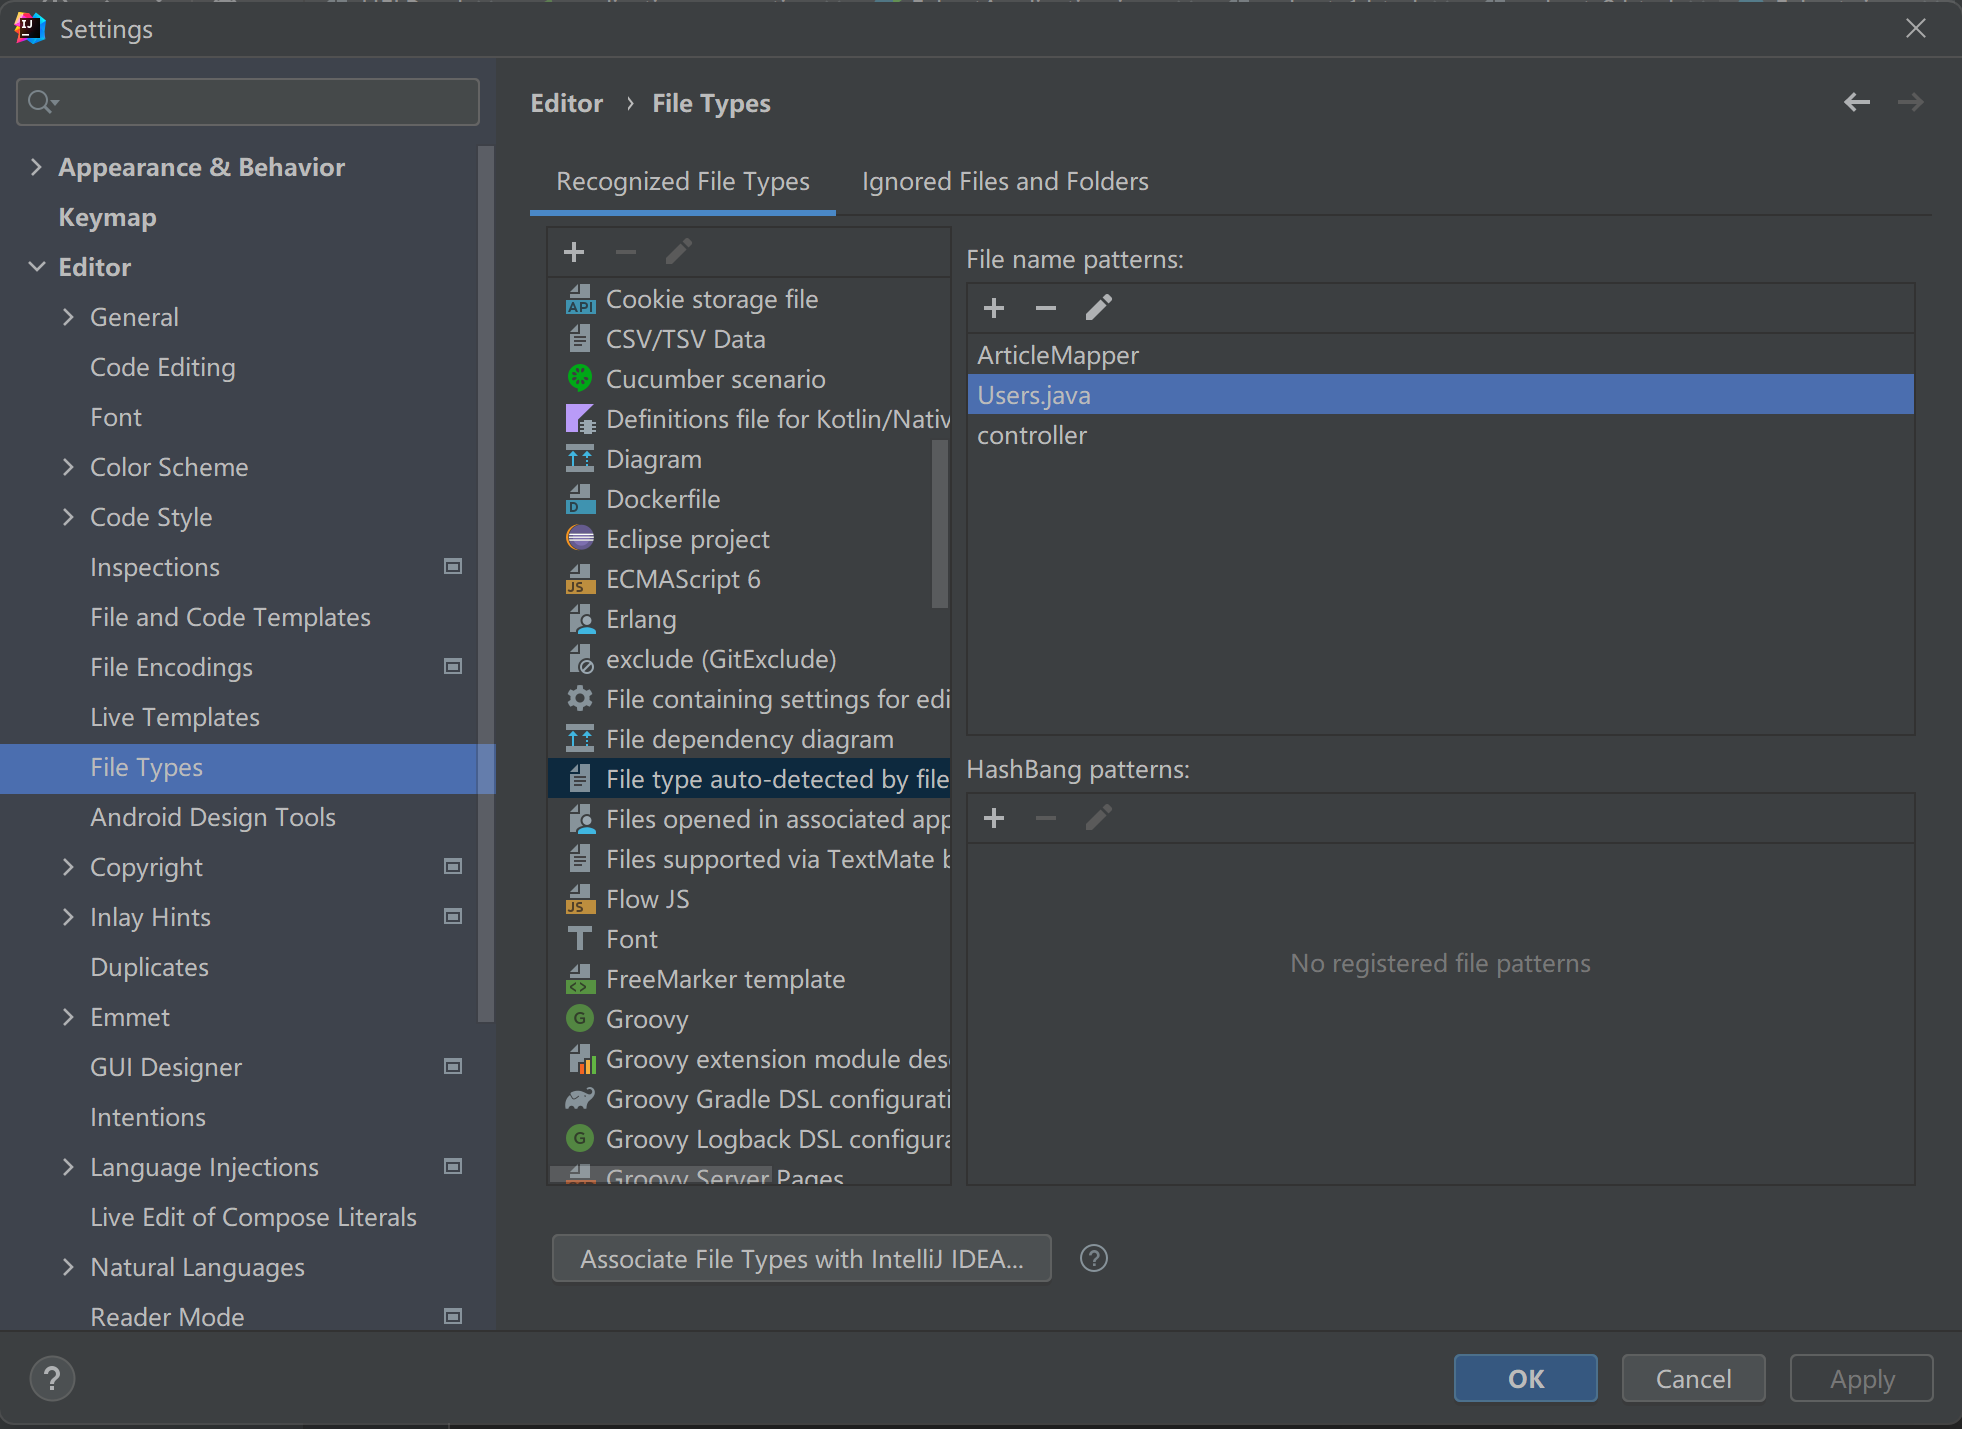The width and height of the screenshot is (1962, 1429).
Task: Add a new HashBang pattern
Action: [993, 819]
